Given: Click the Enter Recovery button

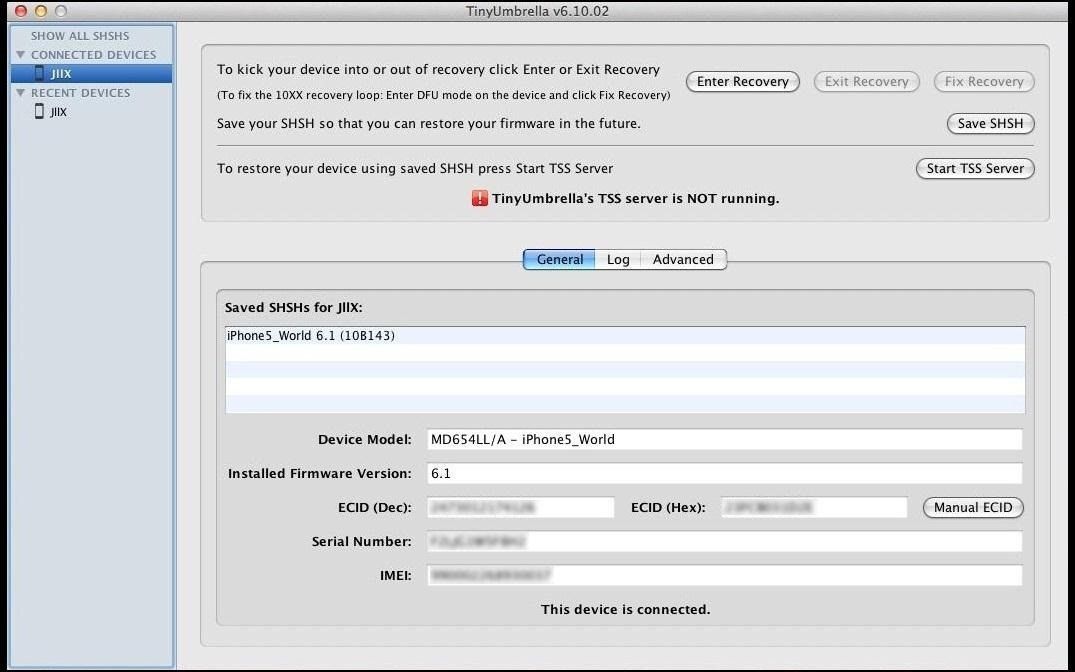Looking at the screenshot, I should [x=742, y=81].
